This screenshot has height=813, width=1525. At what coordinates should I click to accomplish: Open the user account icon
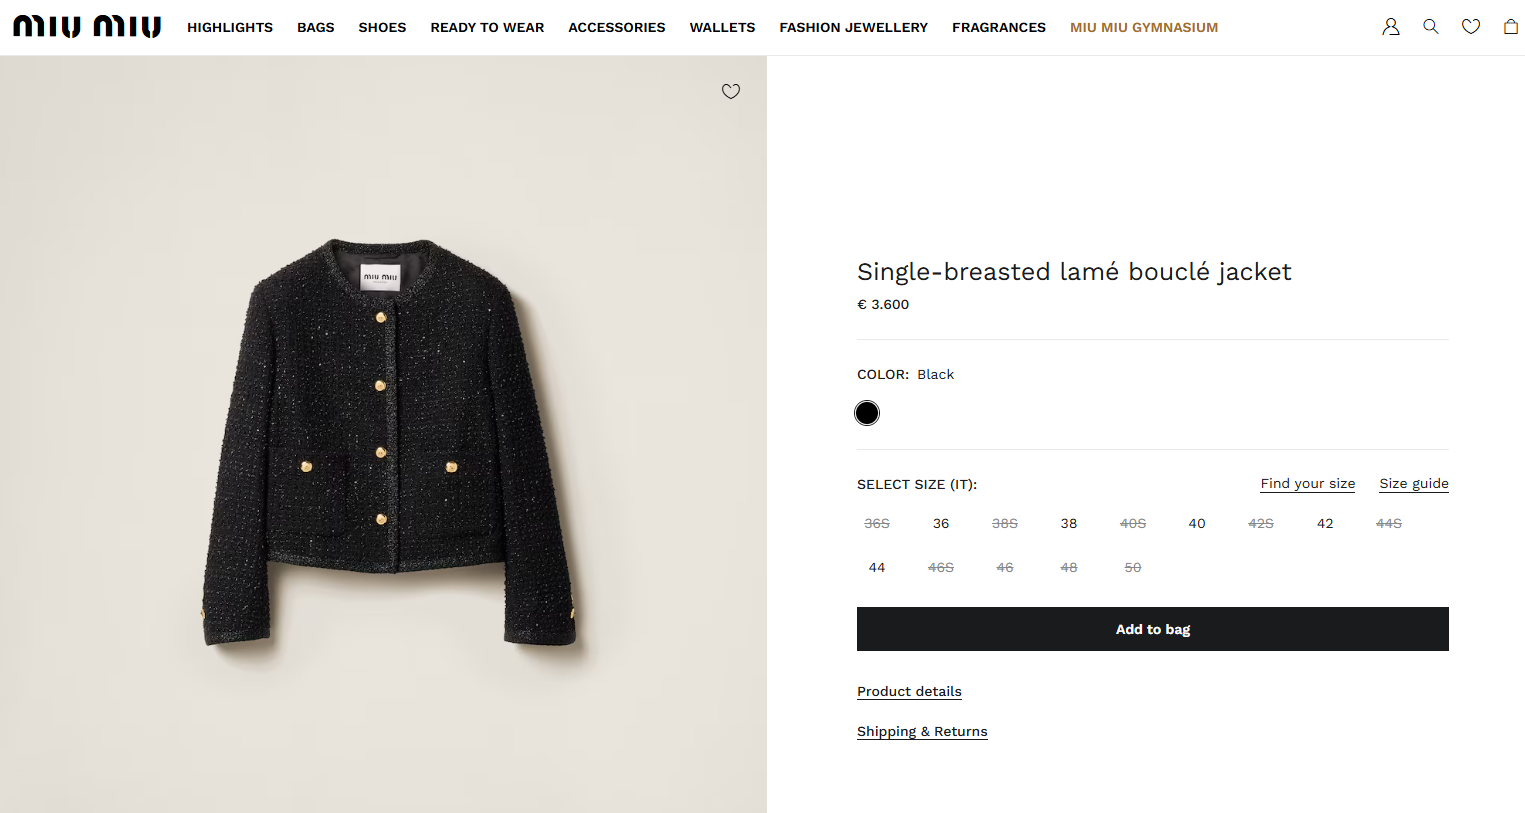(1390, 27)
